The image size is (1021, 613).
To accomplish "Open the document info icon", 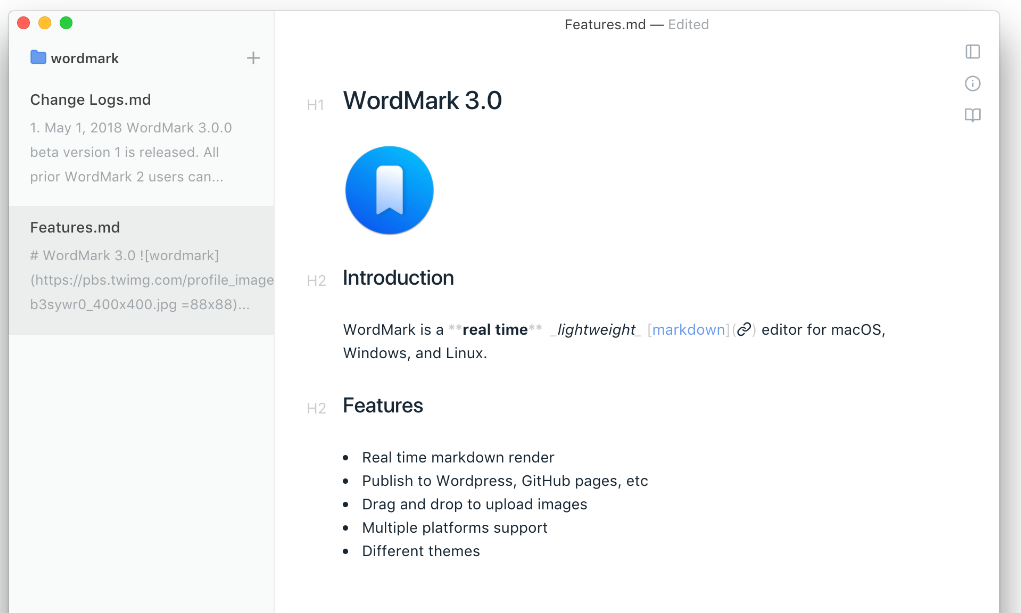I will [972, 84].
